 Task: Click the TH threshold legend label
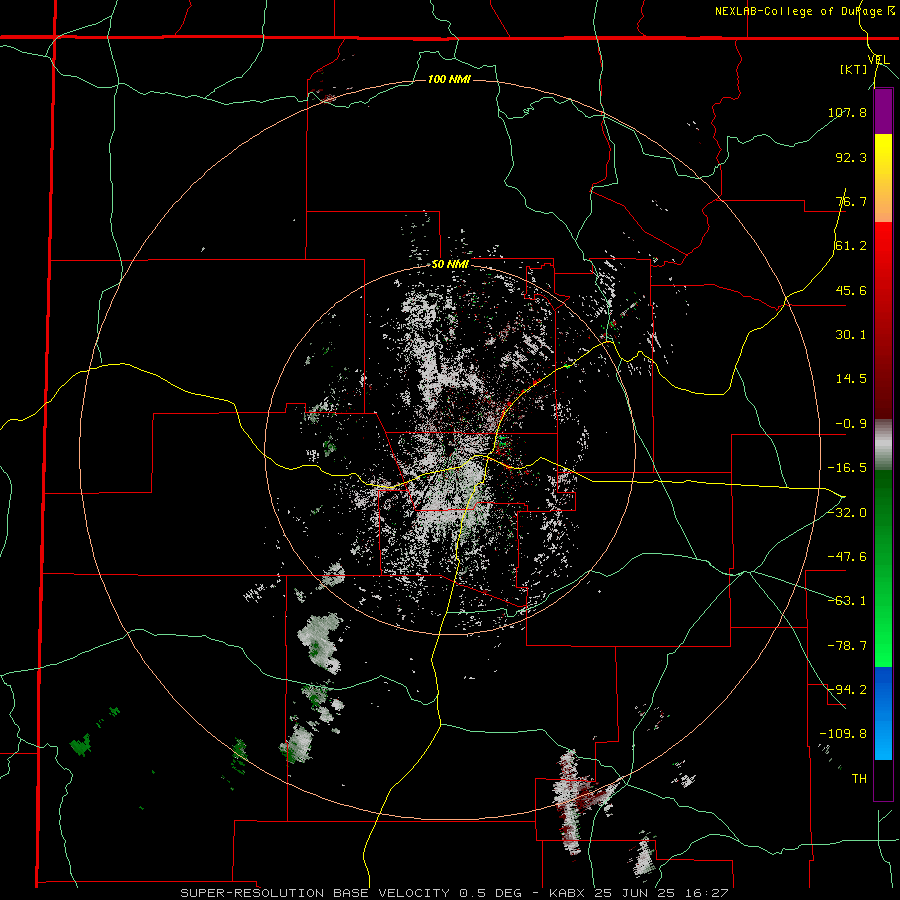pyautogui.click(x=859, y=779)
